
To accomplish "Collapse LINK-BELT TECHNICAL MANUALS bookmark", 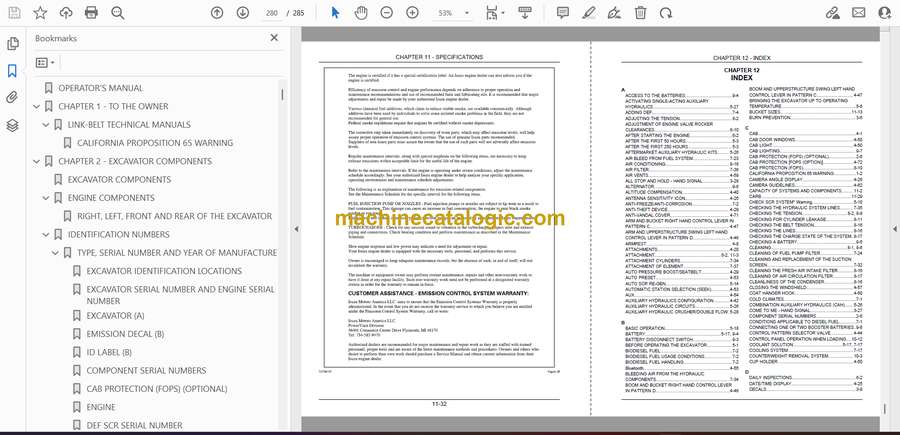I will [x=46, y=125].
